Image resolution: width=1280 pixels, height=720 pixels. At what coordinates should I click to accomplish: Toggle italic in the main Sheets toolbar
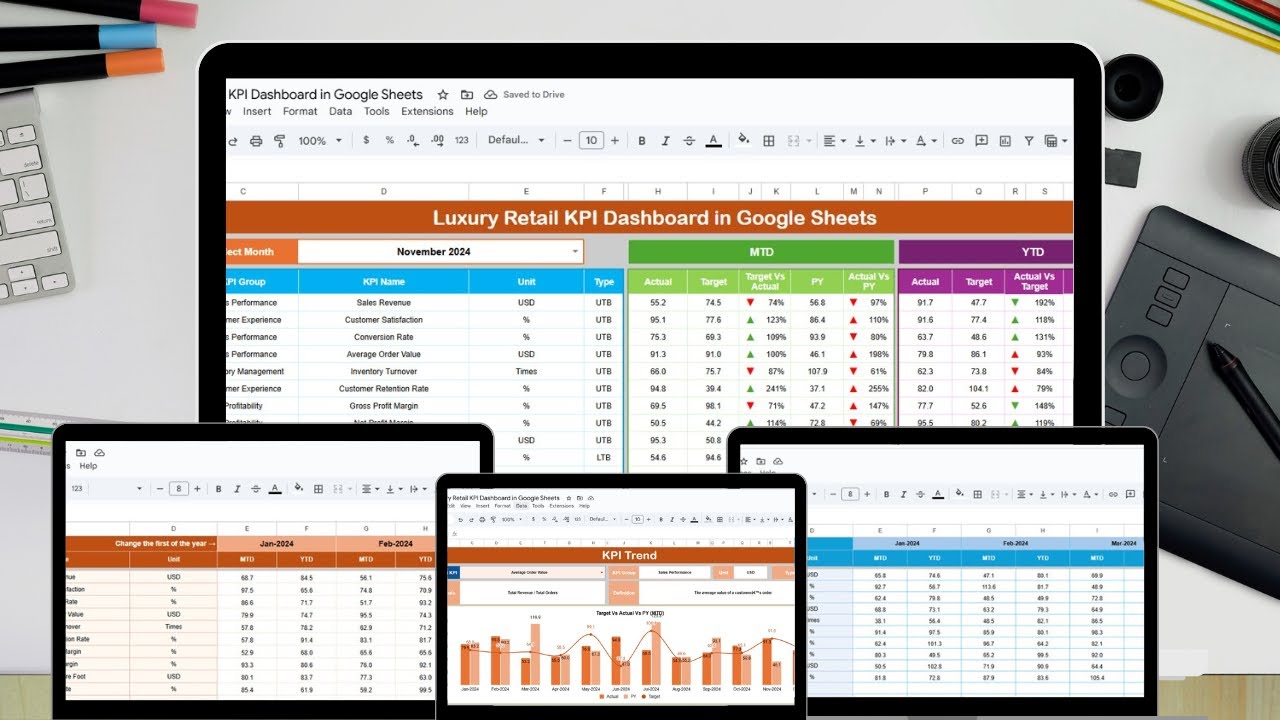coord(665,141)
